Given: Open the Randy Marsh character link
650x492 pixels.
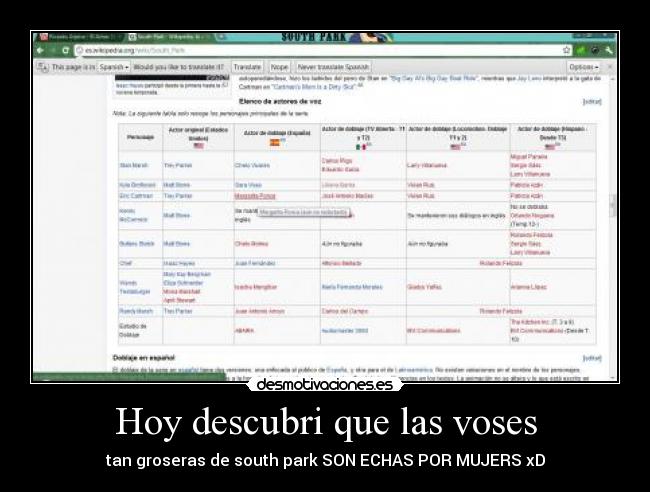Looking at the screenshot, I should tap(136, 311).
